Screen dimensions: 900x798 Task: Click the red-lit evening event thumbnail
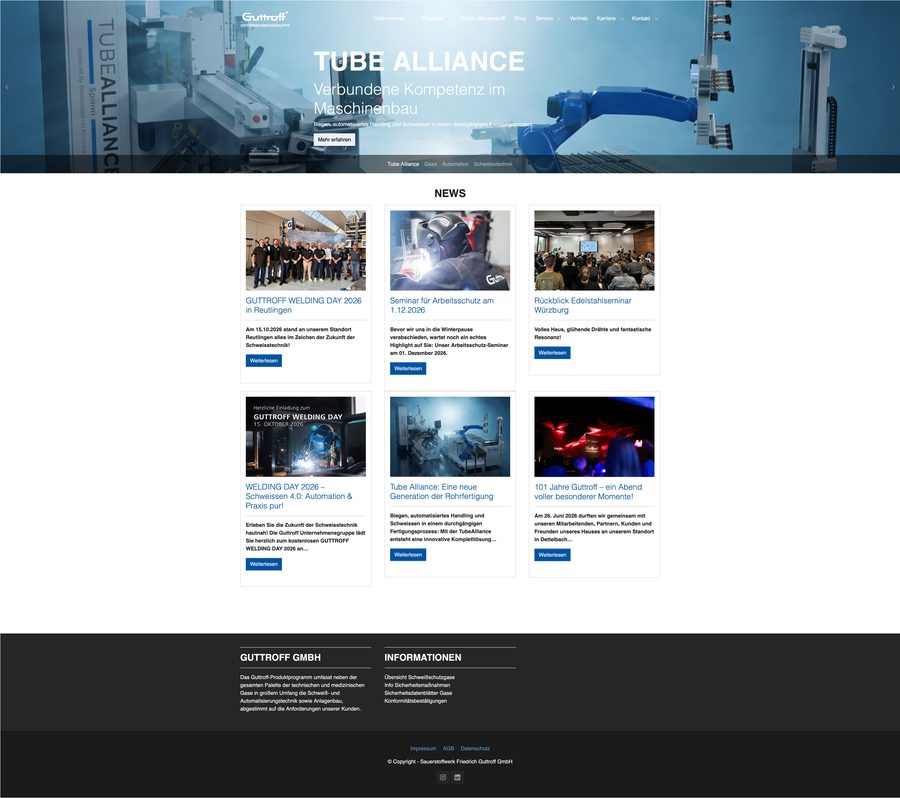click(594, 436)
